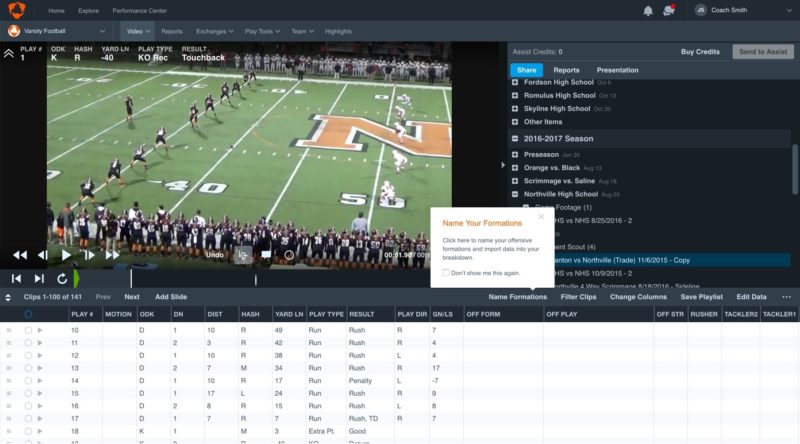
Task: Click the Name Formations button
Action: (517, 297)
